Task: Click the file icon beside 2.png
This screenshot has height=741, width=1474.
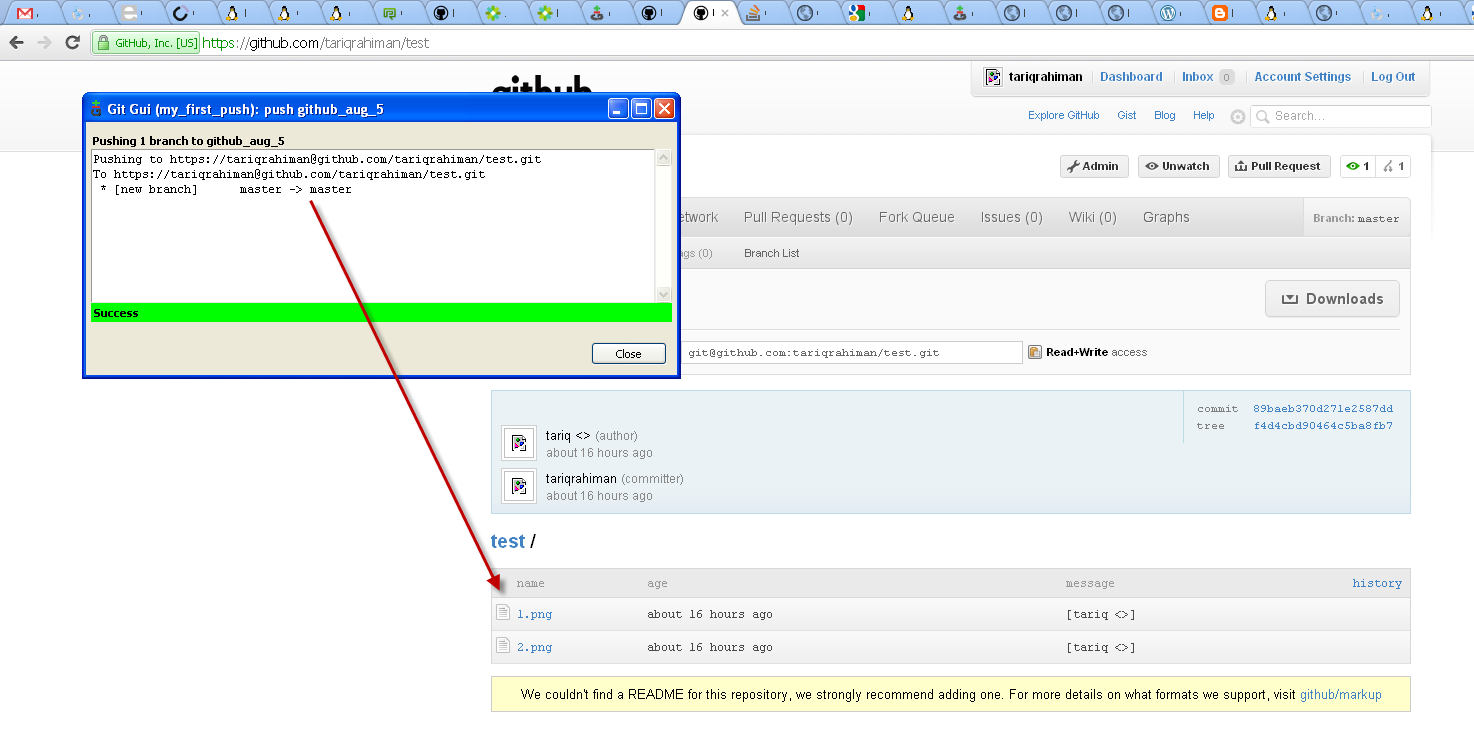Action: pyautogui.click(x=504, y=646)
